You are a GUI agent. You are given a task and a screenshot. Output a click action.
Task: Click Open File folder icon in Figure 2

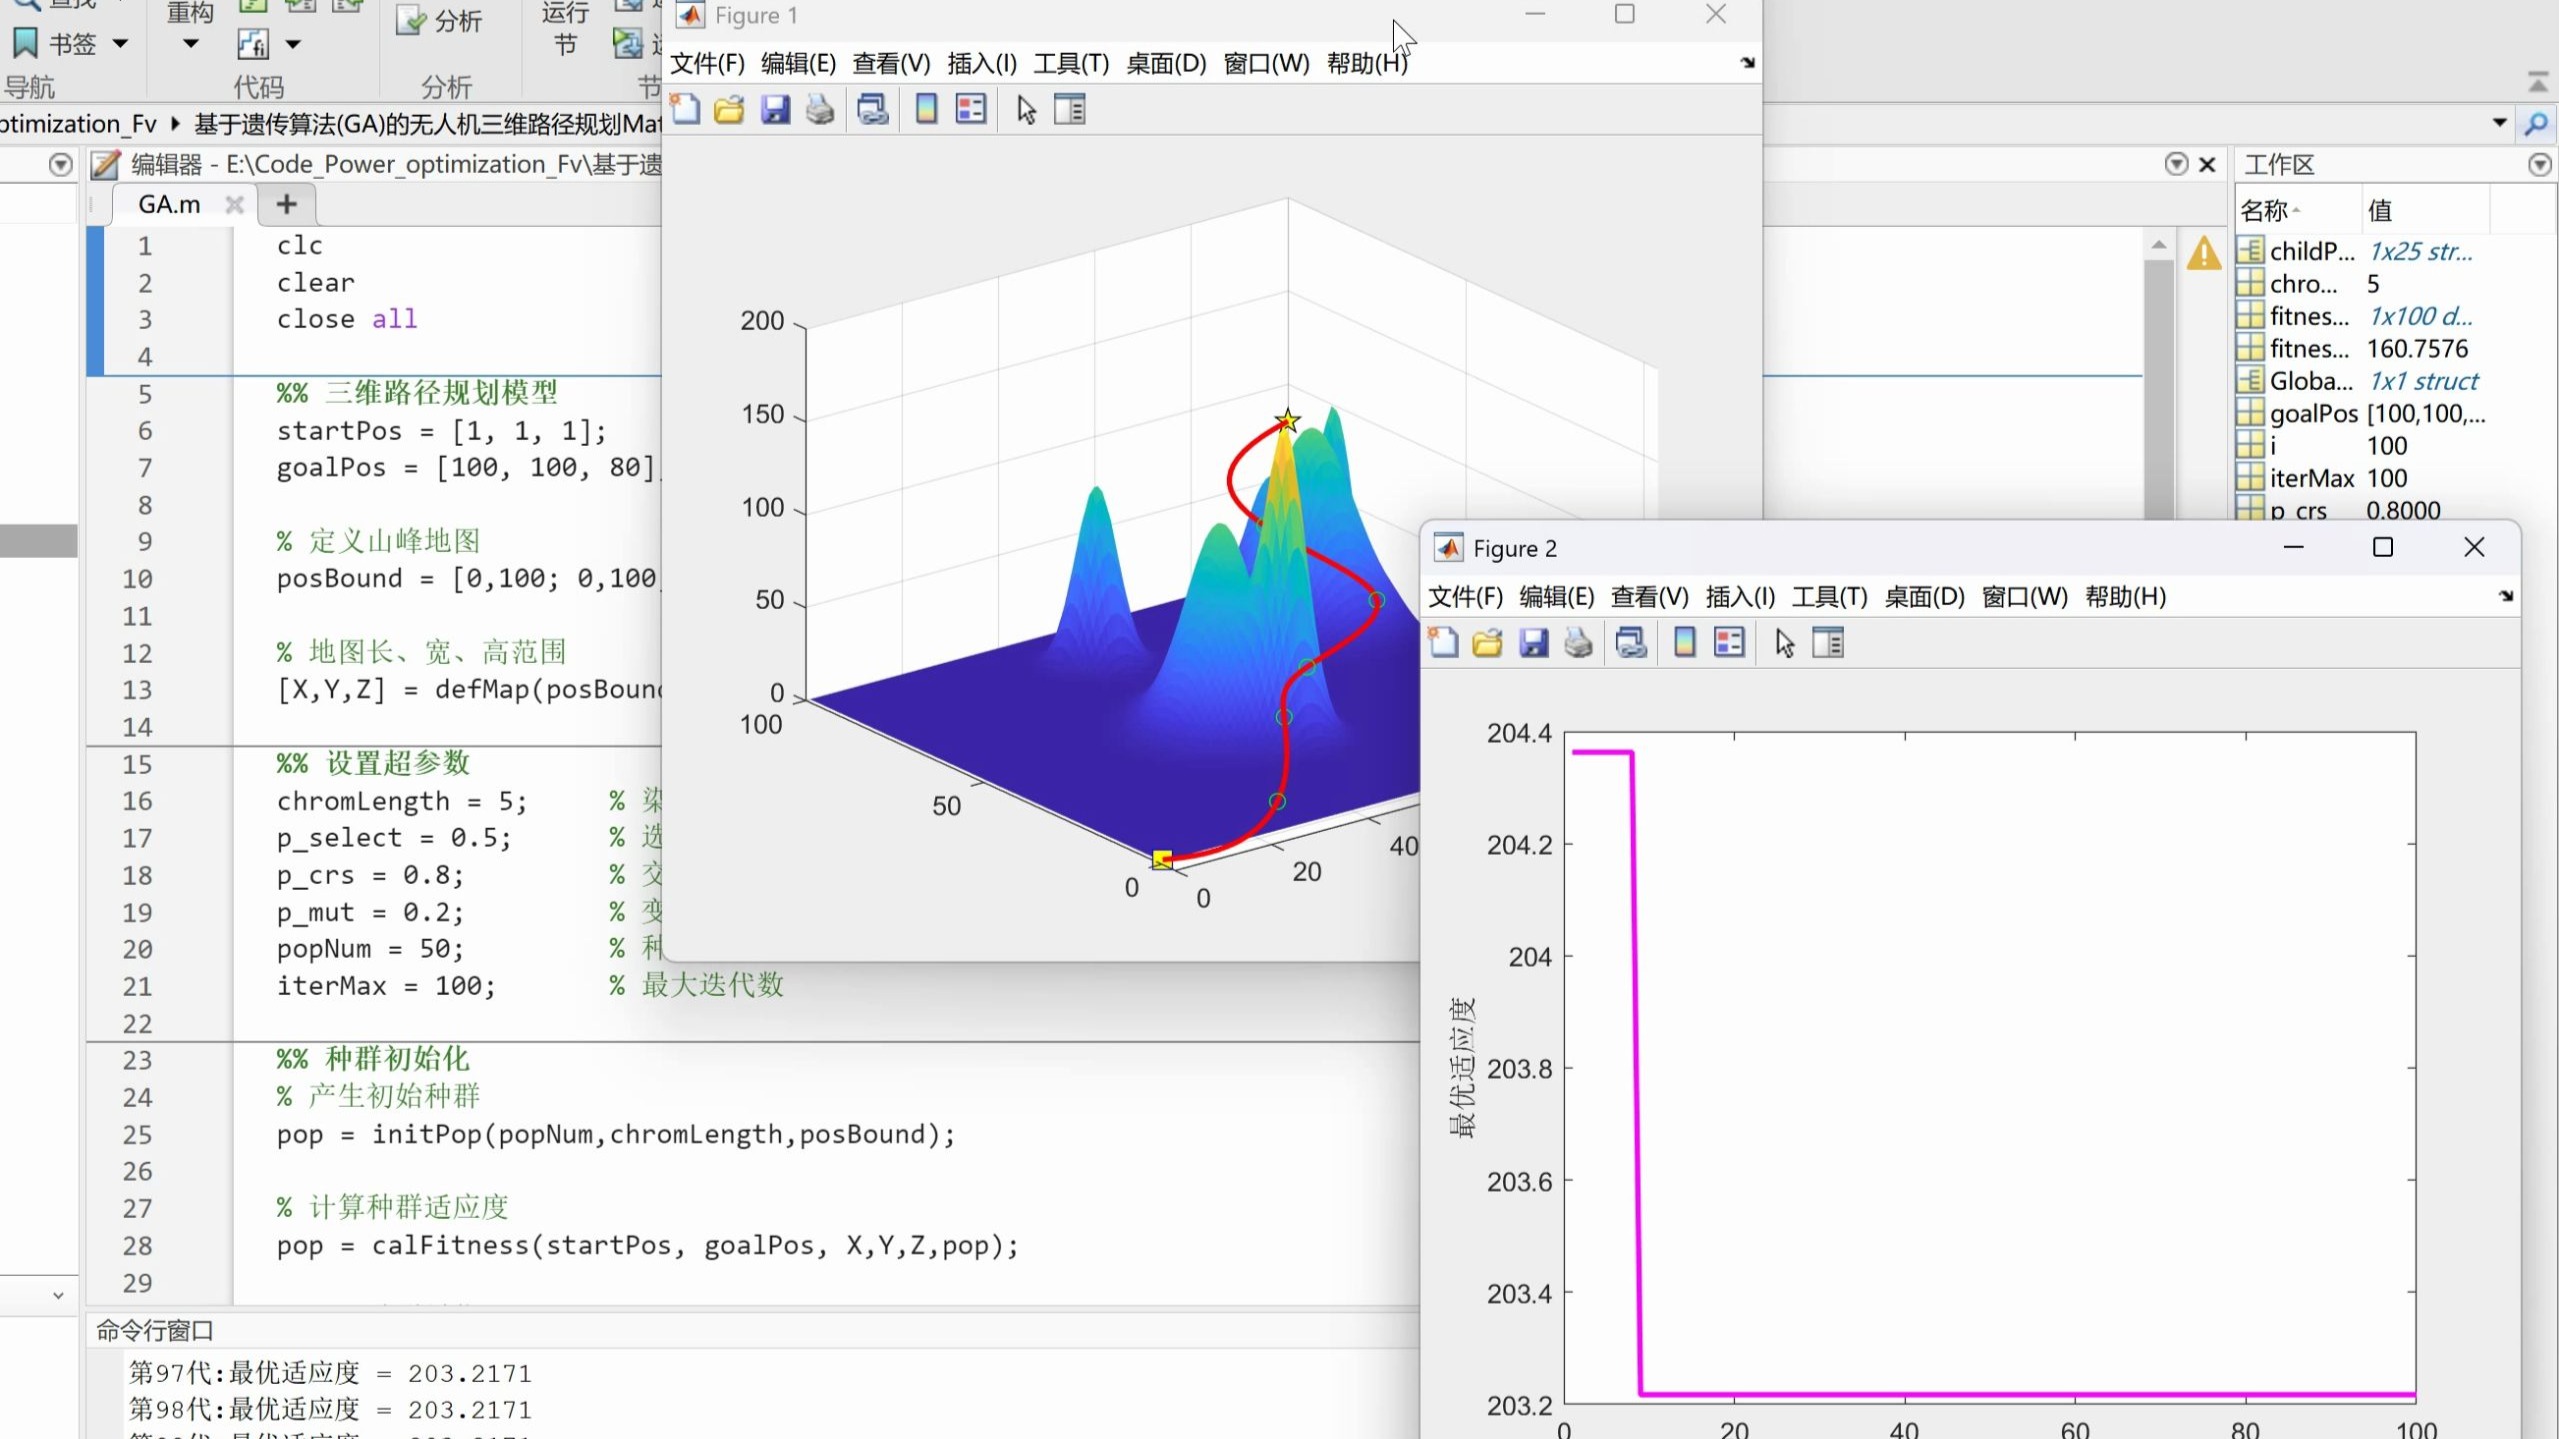pos(1487,643)
